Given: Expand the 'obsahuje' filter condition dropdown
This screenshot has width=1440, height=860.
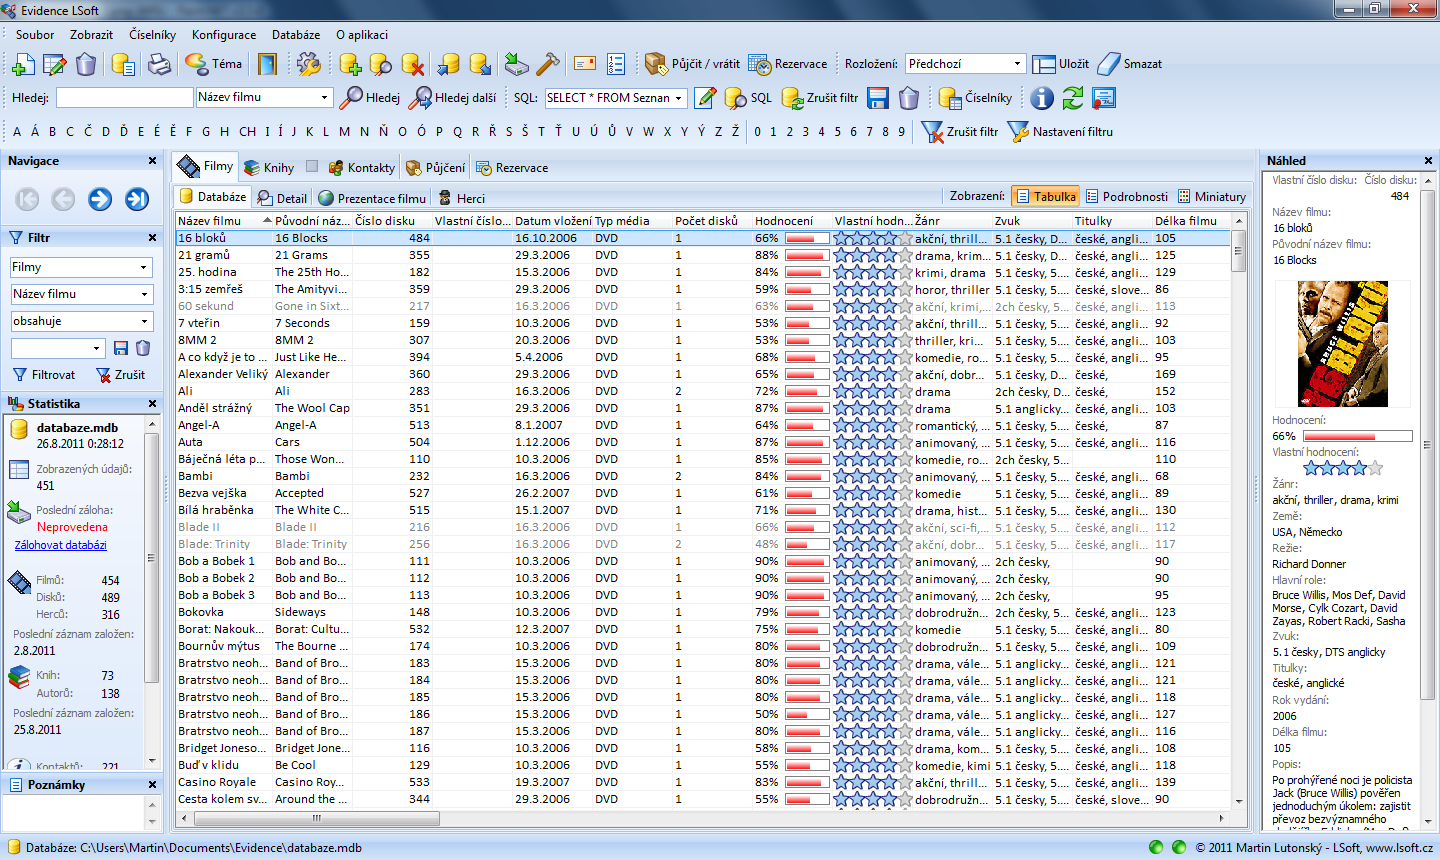Looking at the screenshot, I should (144, 322).
